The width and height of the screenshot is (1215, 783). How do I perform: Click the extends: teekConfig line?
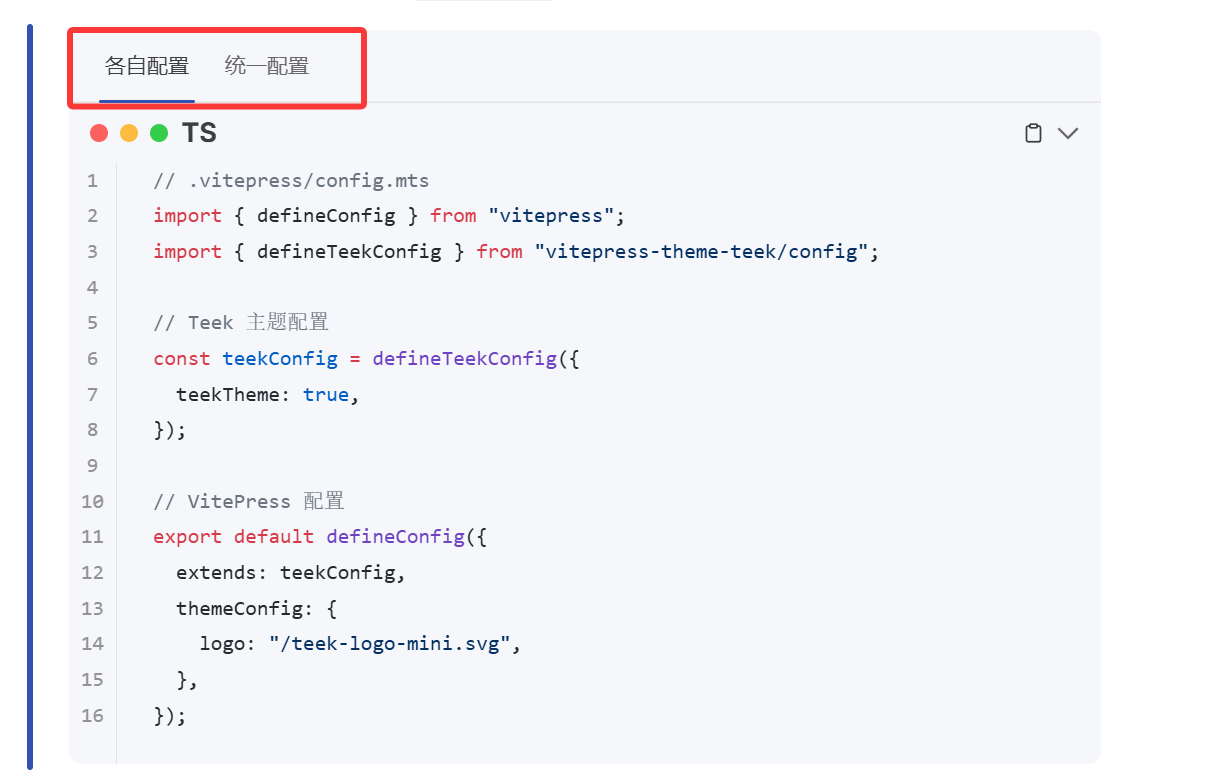tap(290, 573)
